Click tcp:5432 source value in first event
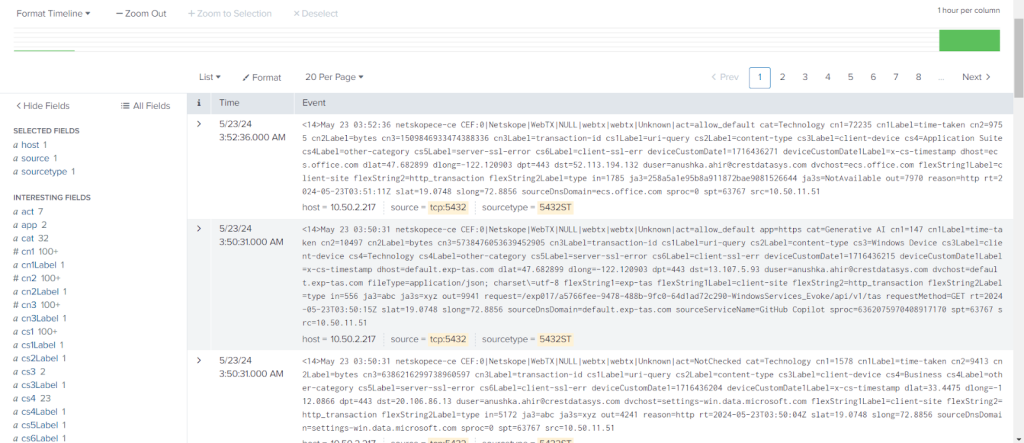The width and height of the screenshot is (1024, 443). coord(447,207)
